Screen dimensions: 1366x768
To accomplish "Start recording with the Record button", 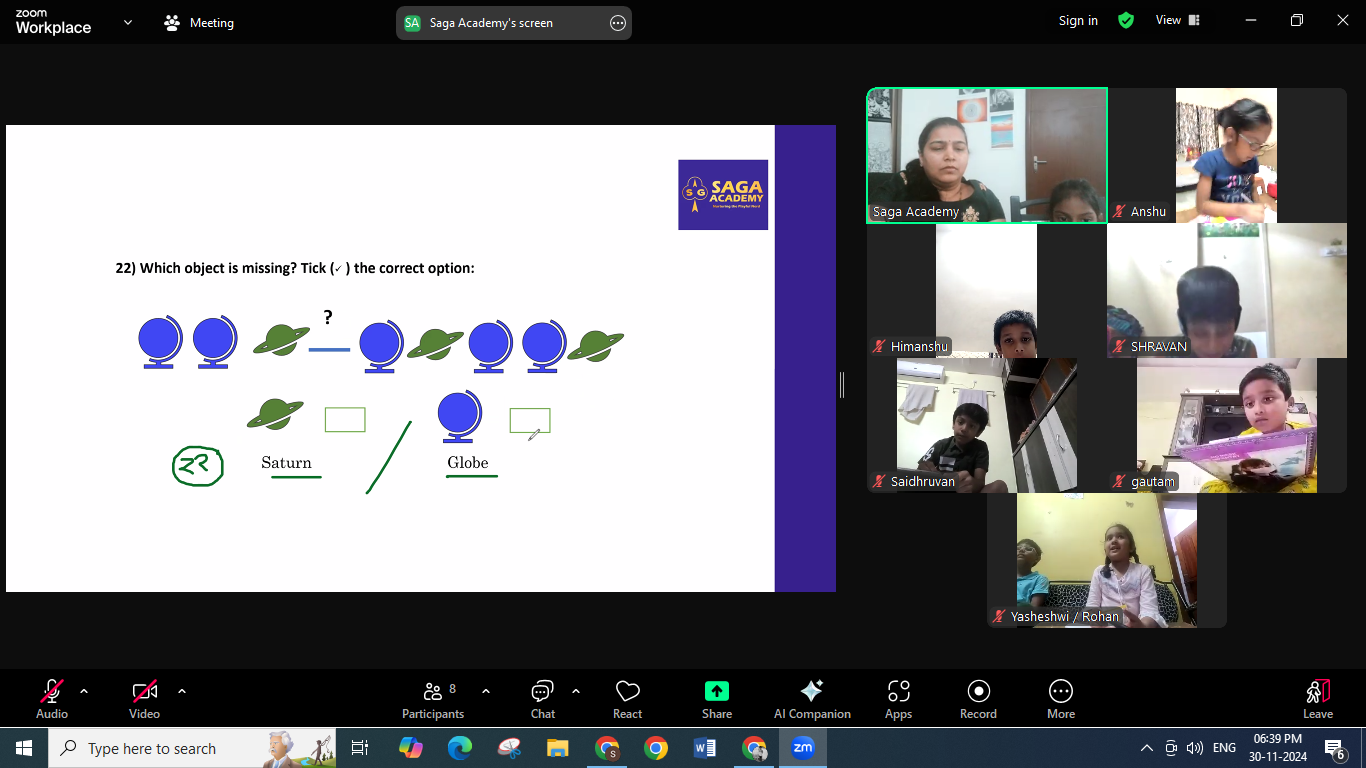I will [x=978, y=699].
